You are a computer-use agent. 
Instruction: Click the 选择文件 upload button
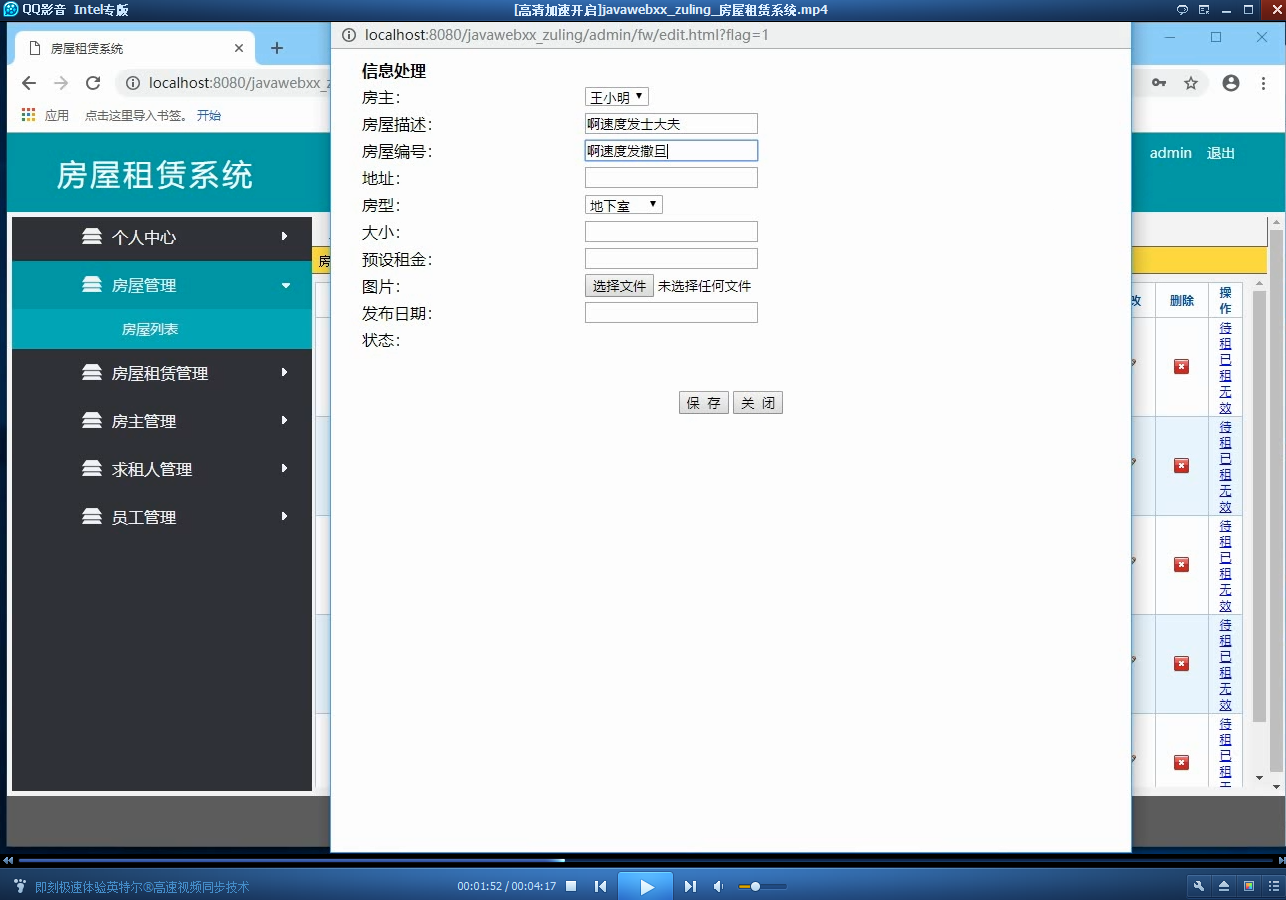point(619,286)
